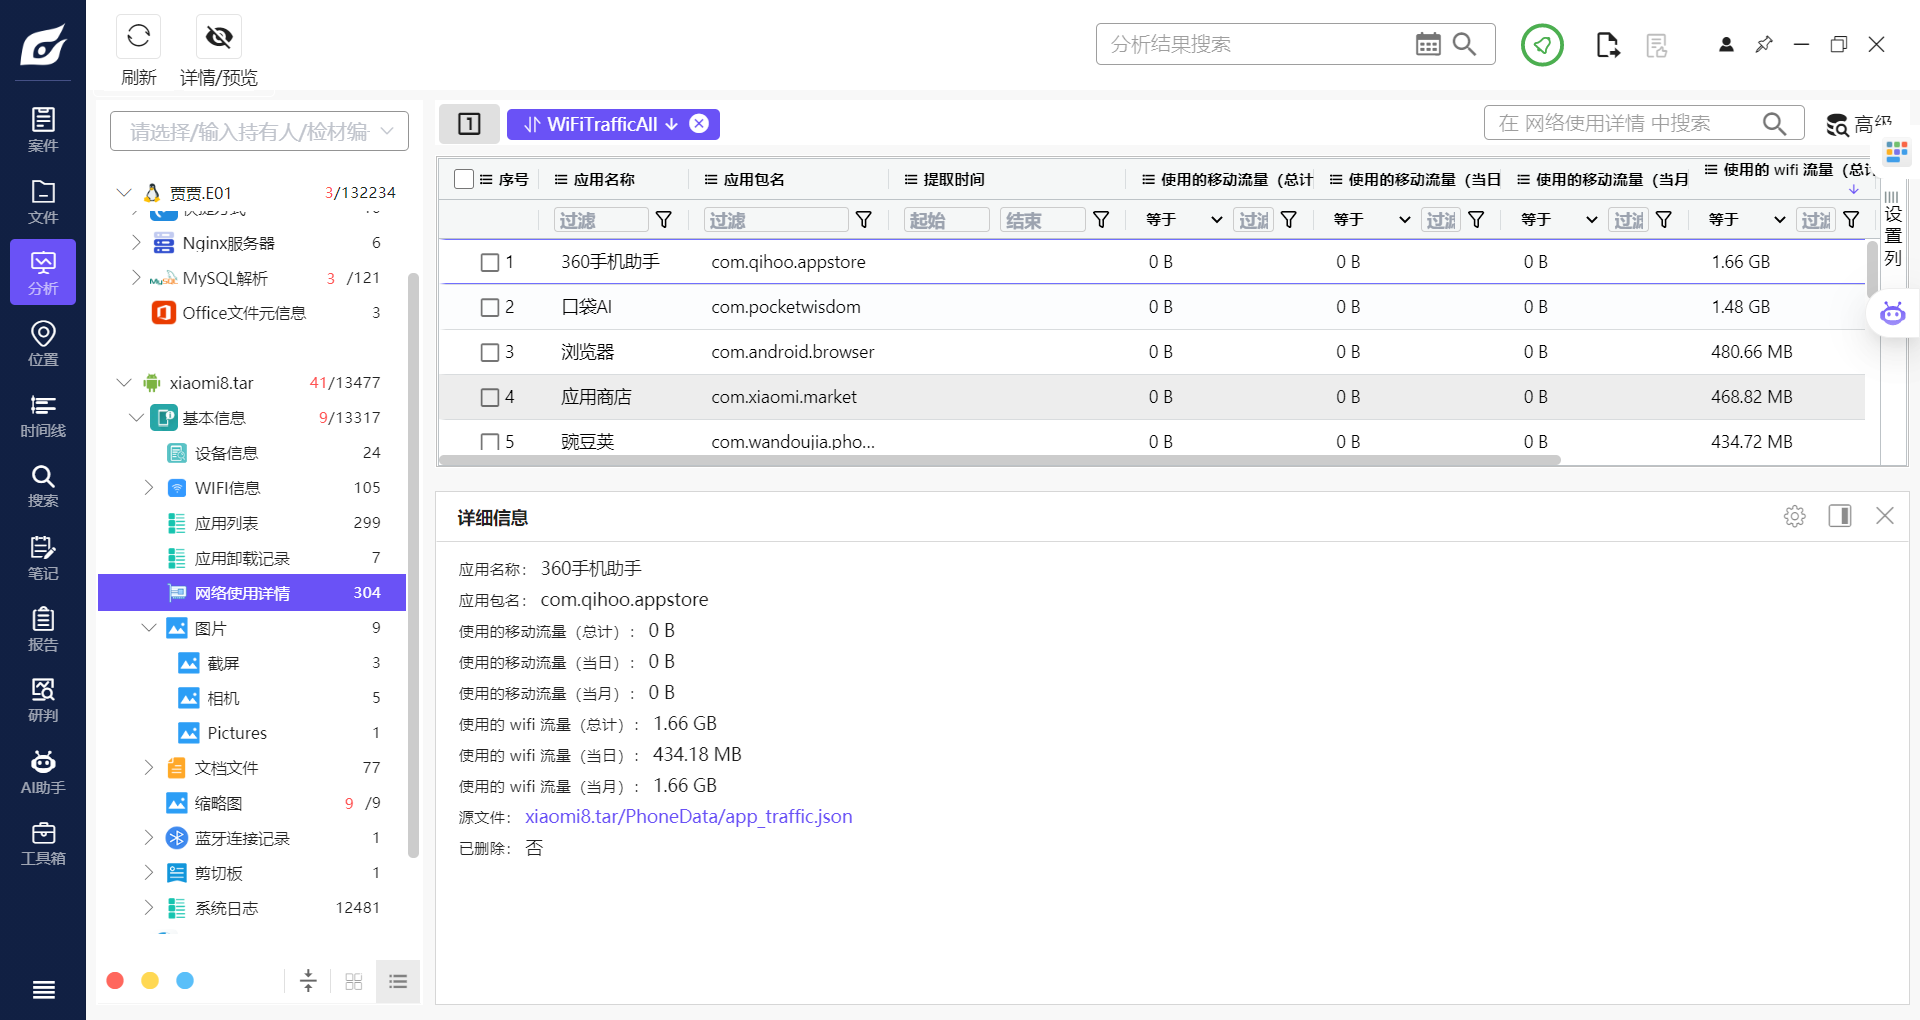Click the 应用名称 filter input

(x=600, y=220)
